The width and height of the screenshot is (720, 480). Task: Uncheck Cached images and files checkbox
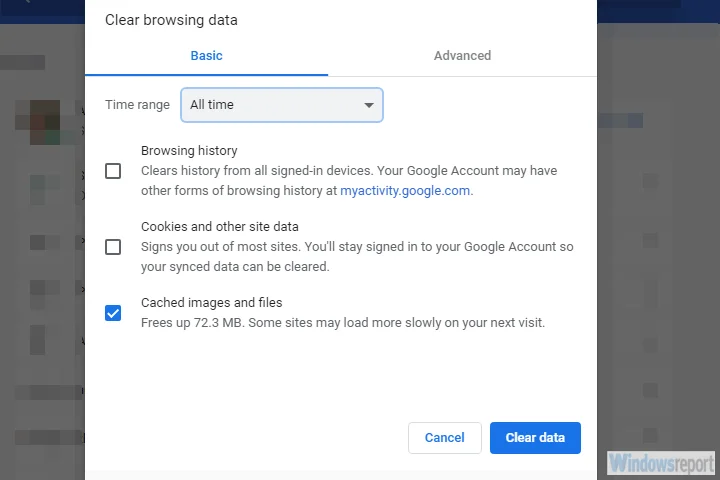click(x=113, y=313)
